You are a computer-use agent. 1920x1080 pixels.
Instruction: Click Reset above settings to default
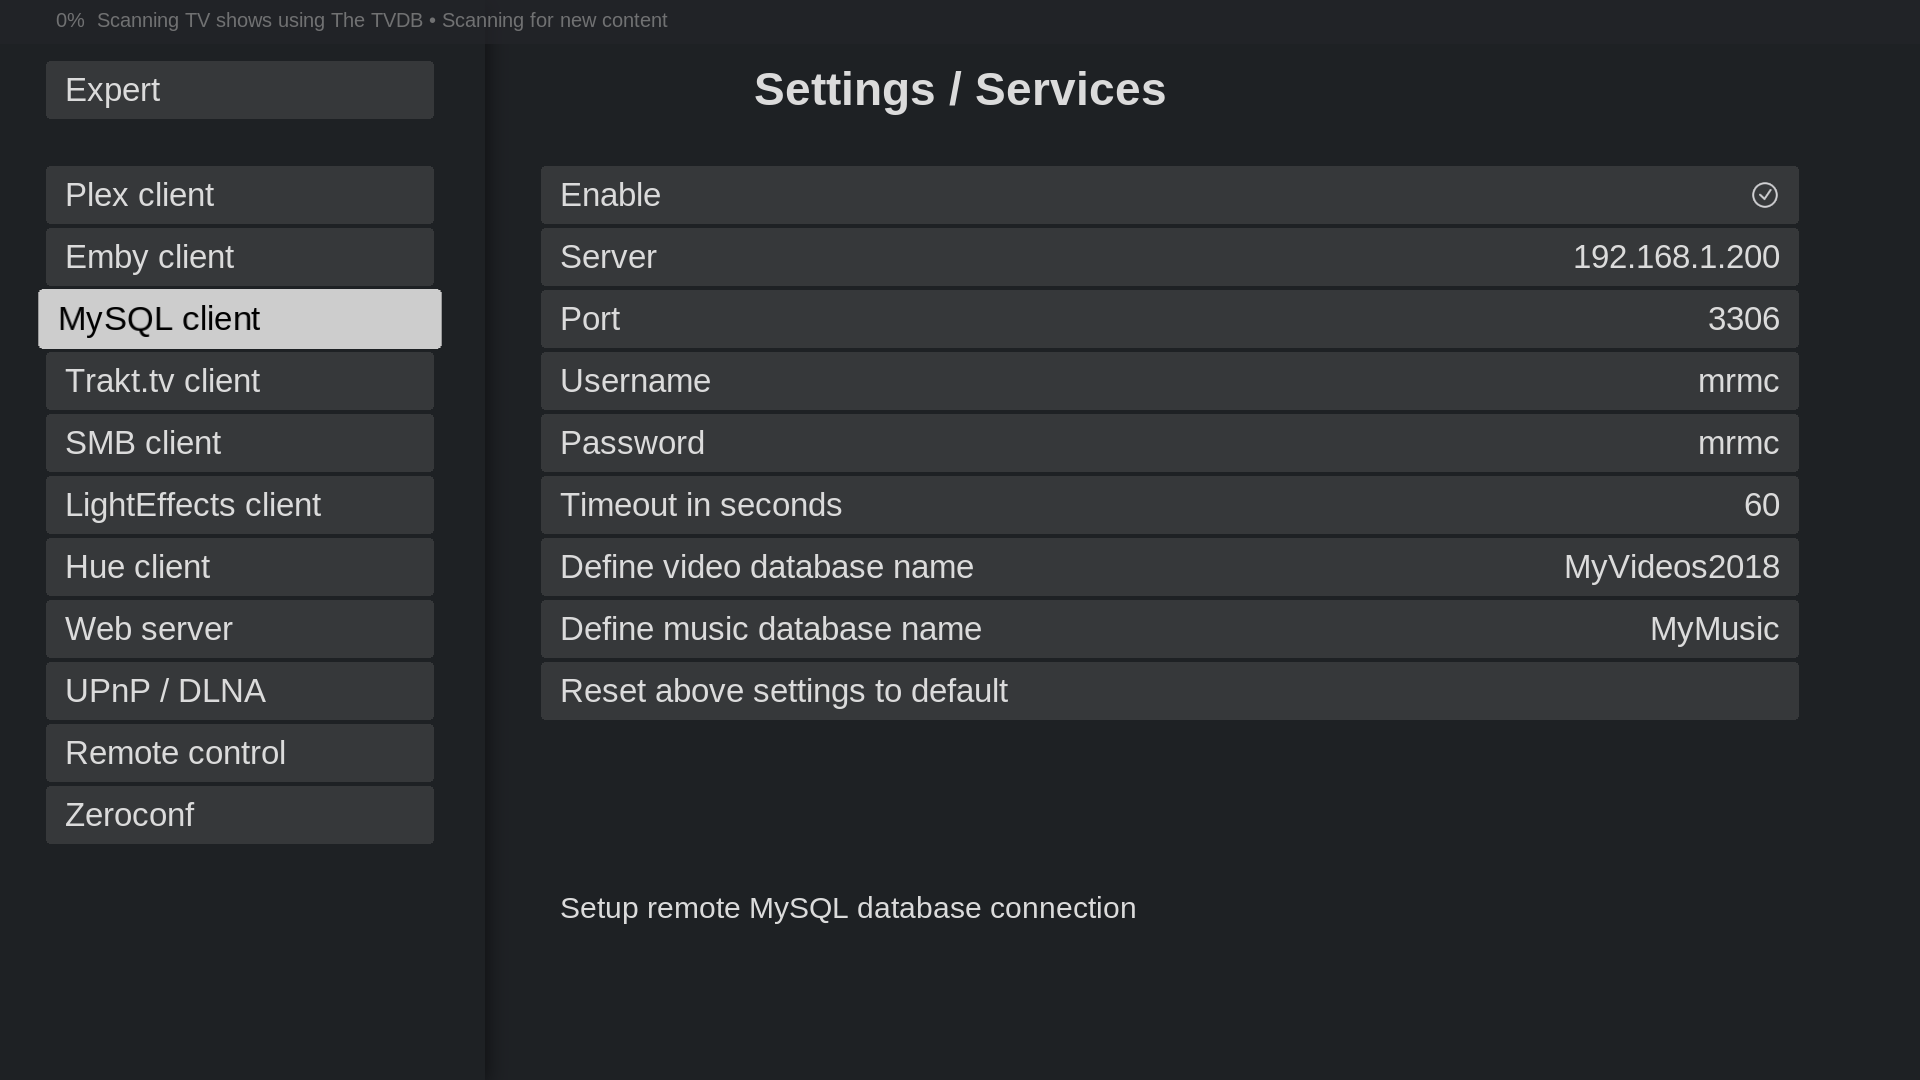(1169, 691)
